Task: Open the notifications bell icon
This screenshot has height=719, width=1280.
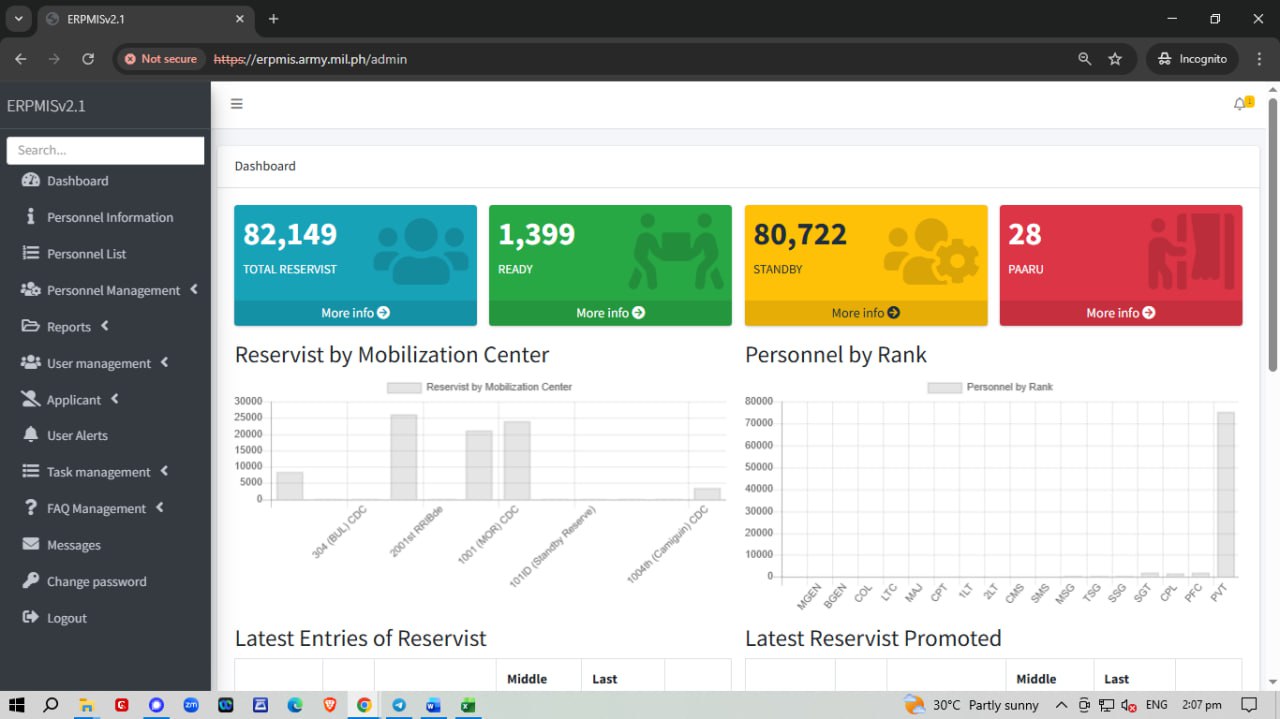Action: tap(1240, 104)
